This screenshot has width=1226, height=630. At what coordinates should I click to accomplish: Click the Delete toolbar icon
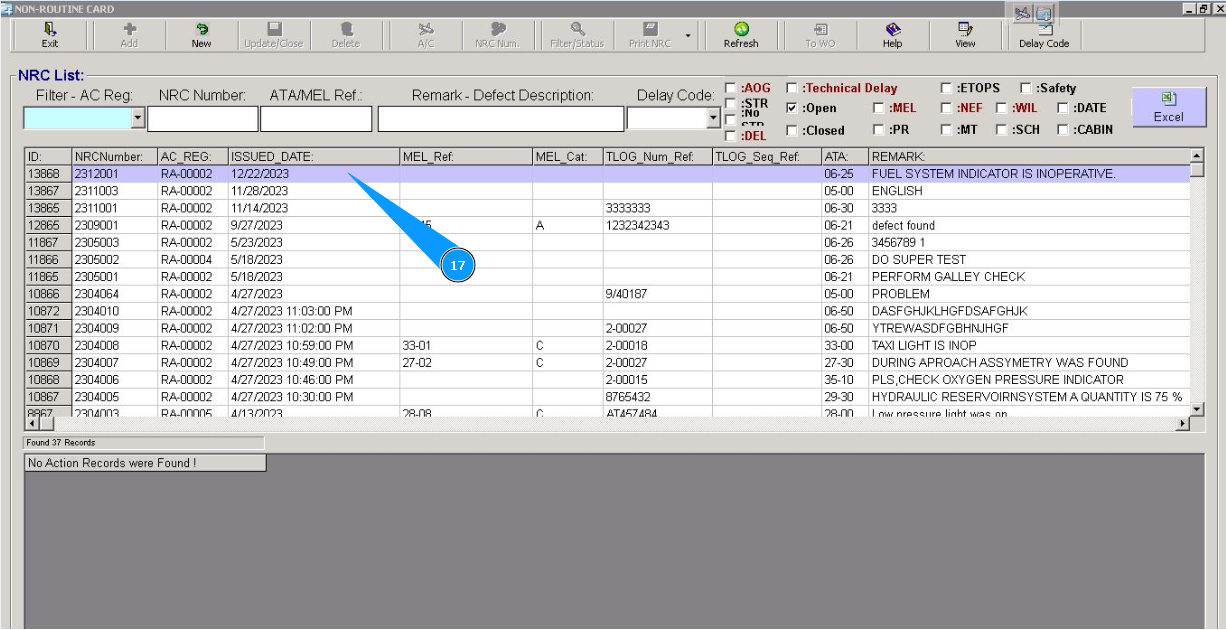point(345,35)
